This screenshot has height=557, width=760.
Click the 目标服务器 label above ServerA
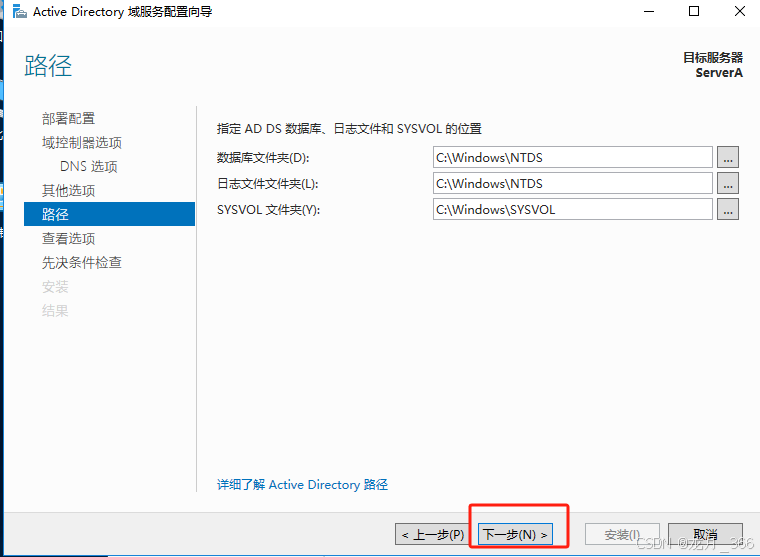point(712,58)
